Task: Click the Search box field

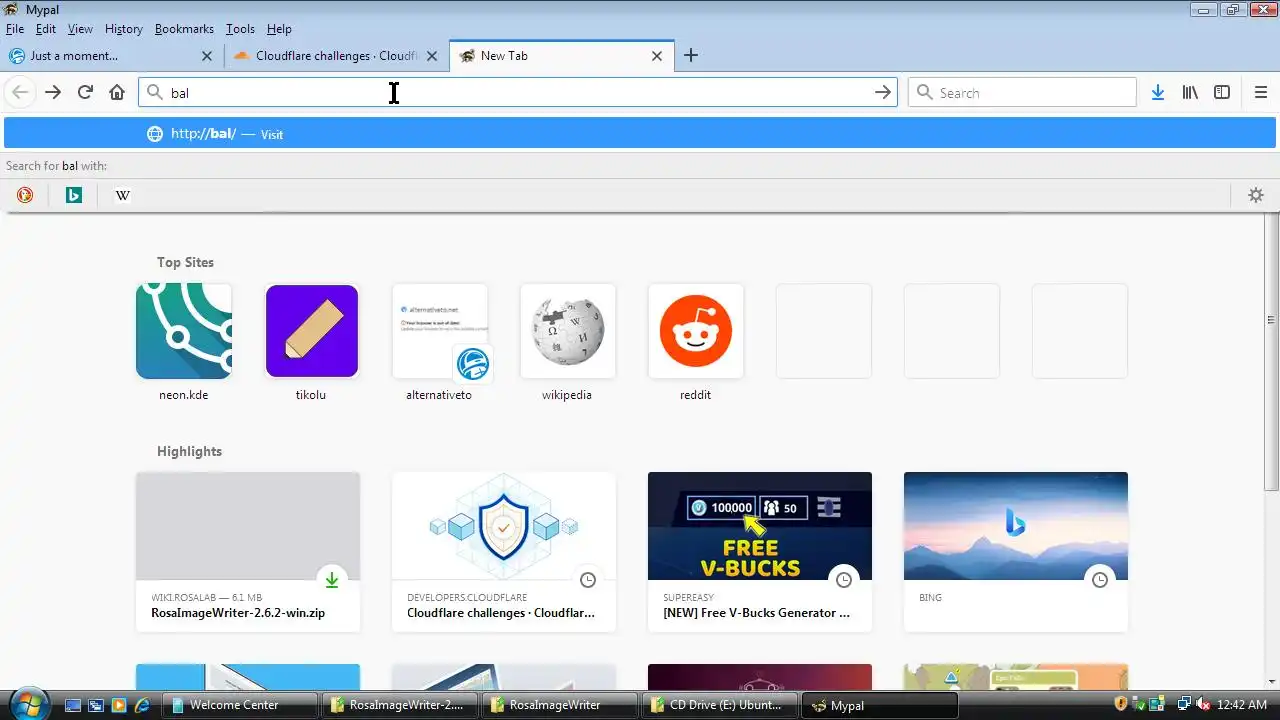Action: [x=1022, y=92]
